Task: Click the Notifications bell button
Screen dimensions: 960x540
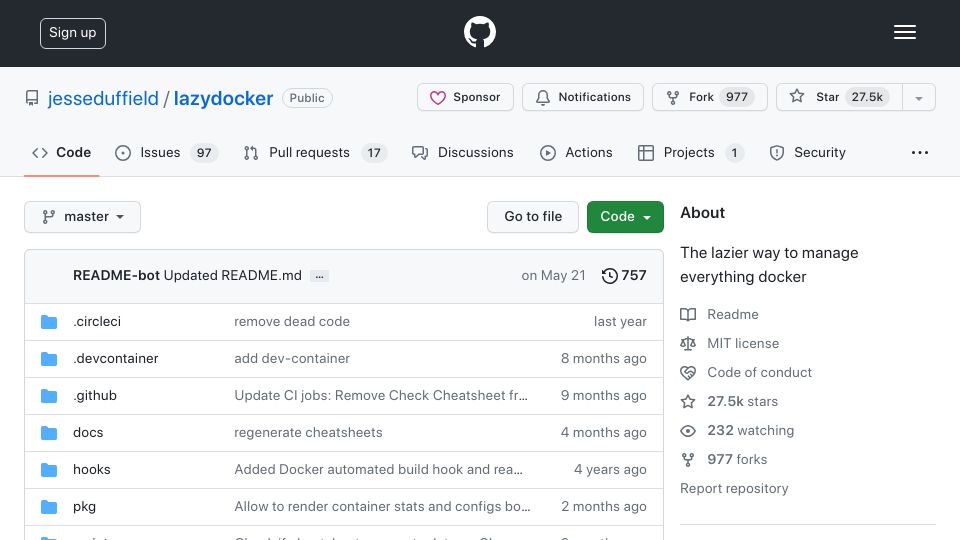Action: tap(583, 97)
